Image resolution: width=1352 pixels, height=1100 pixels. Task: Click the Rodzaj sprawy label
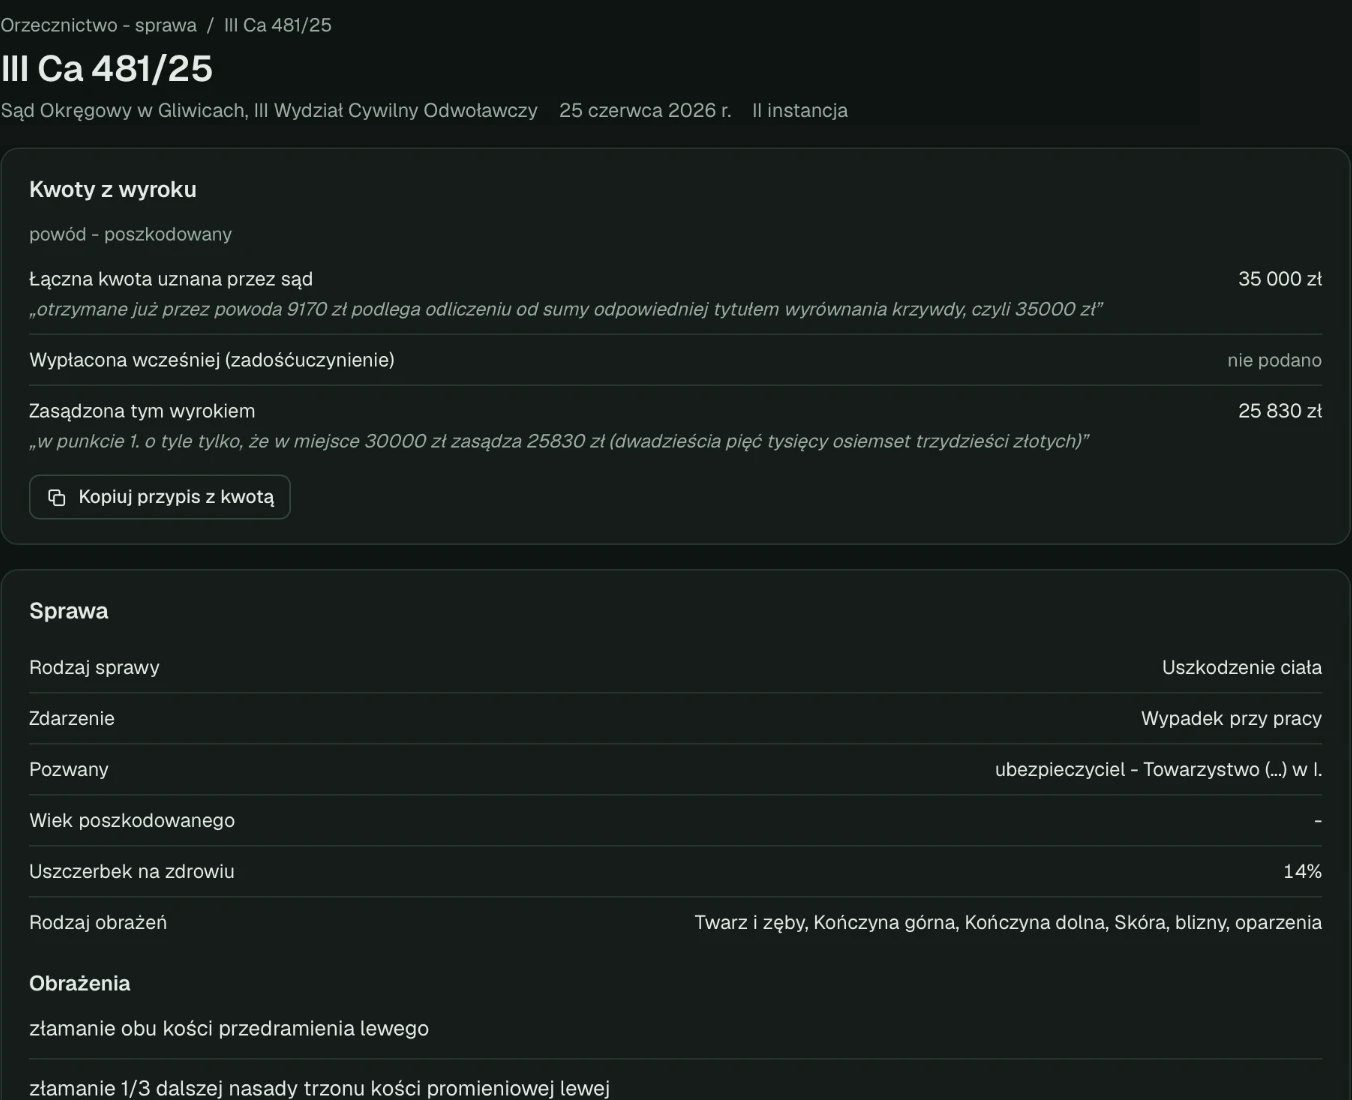click(94, 667)
